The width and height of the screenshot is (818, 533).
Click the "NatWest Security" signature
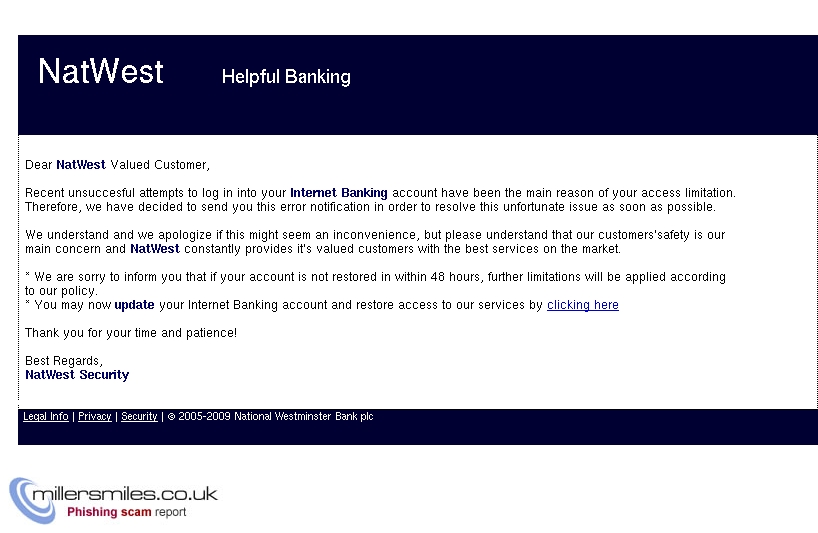pyautogui.click(x=77, y=375)
